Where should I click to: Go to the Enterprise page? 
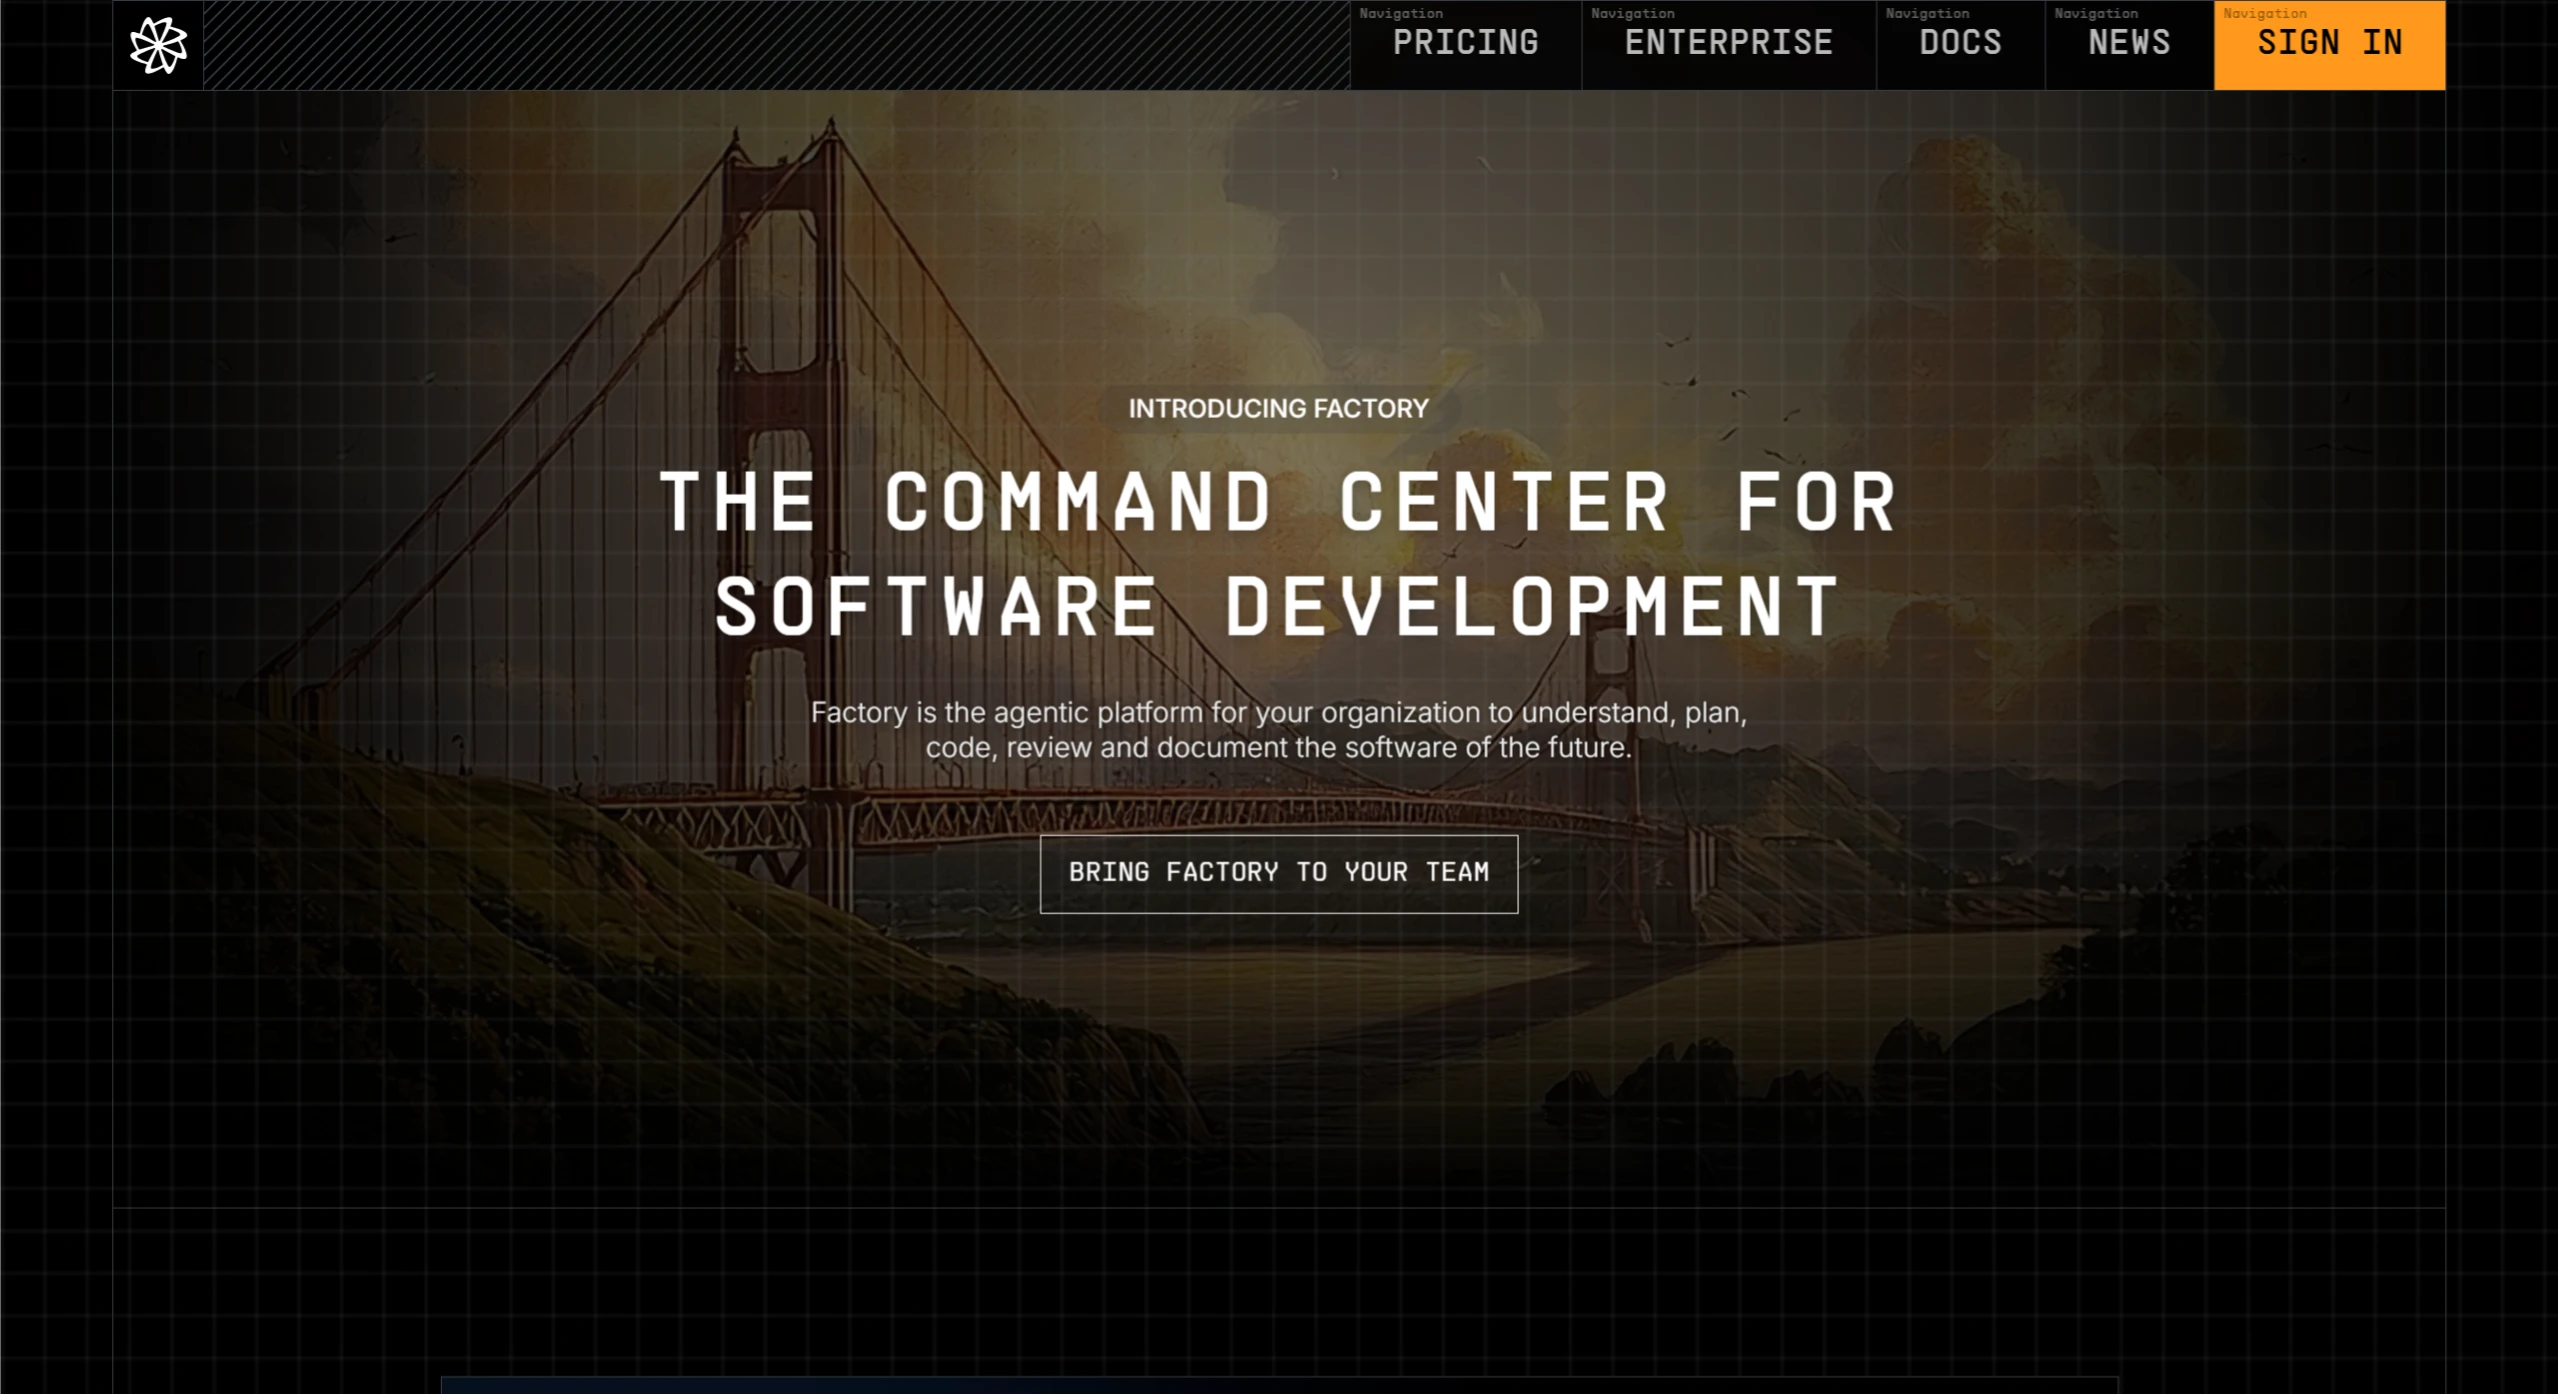pos(1728,44)
